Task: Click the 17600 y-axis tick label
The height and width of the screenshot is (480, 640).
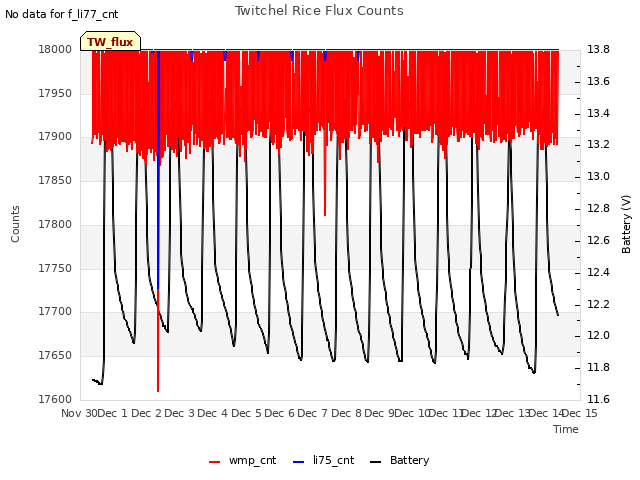Action: point(55,399)
